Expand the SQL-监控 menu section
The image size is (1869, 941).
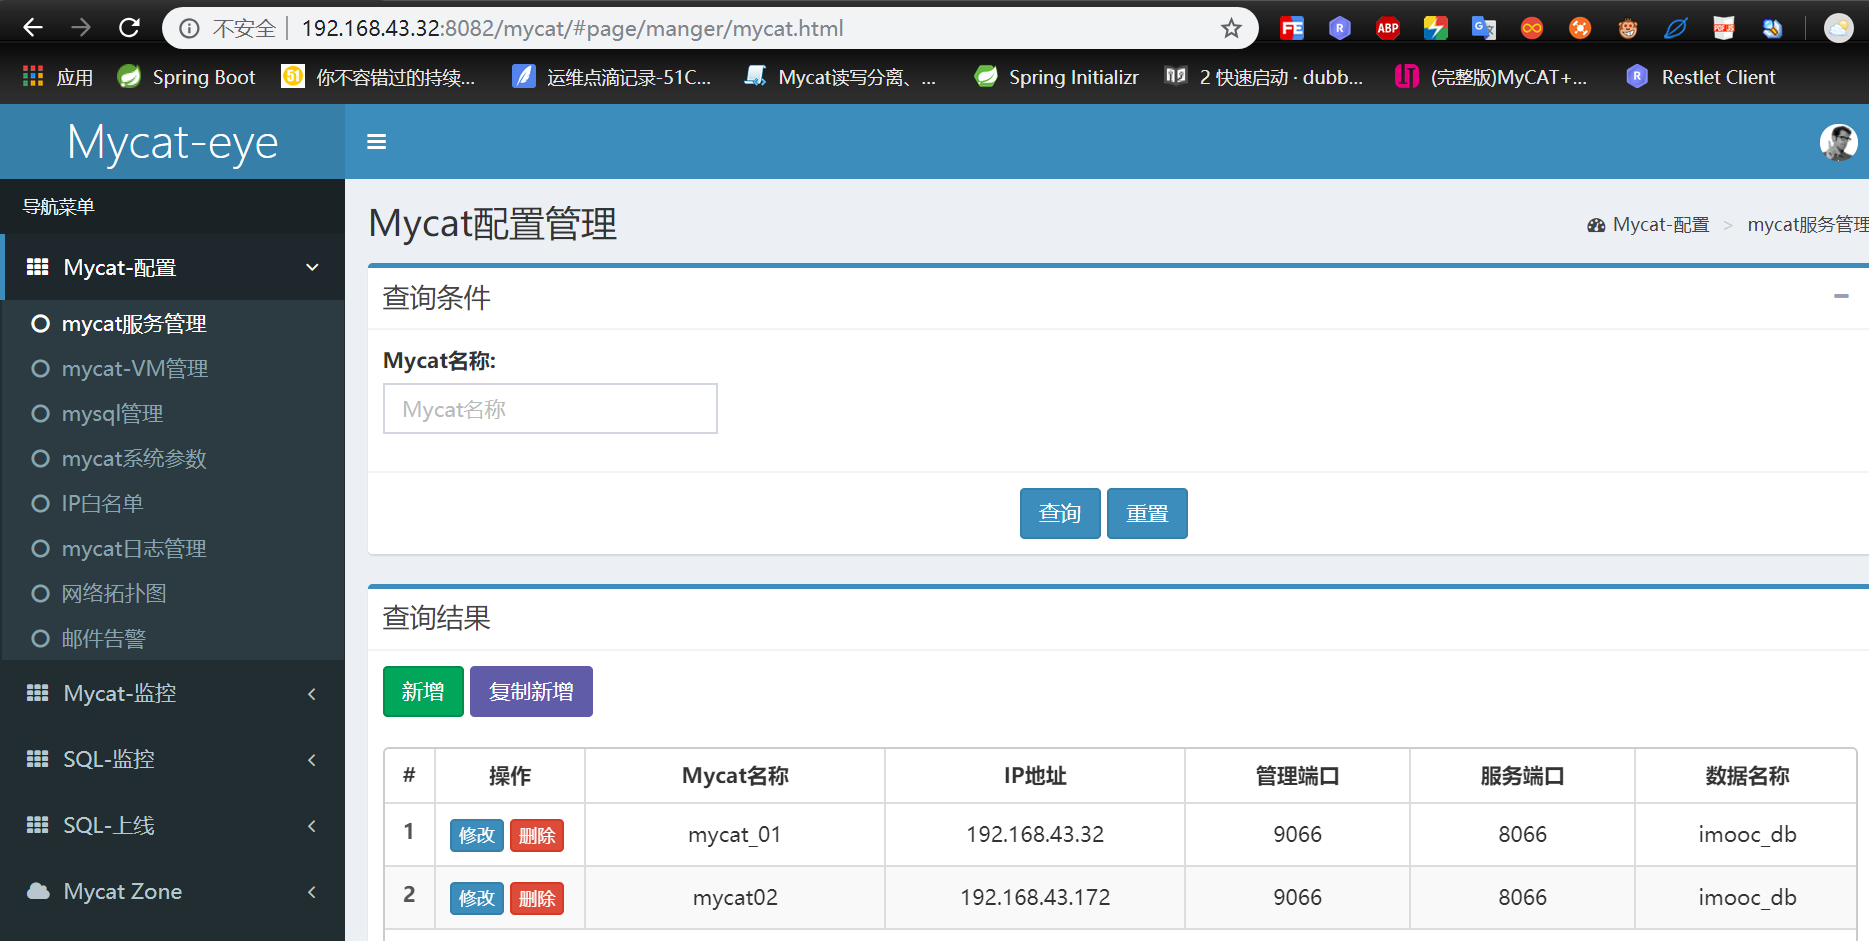[172, 759]
